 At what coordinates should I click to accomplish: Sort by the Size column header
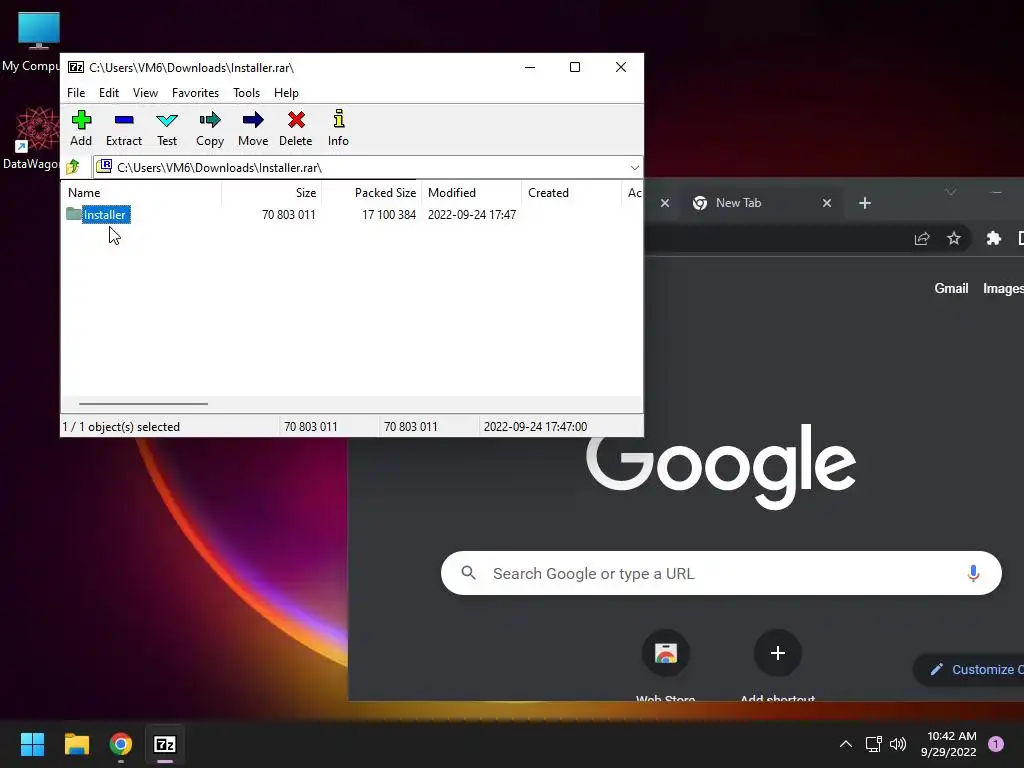[x=271, y=193]
